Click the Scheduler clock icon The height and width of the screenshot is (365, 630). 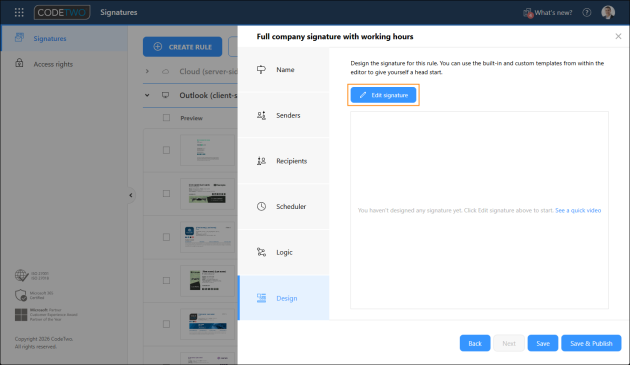coord(261,207)
